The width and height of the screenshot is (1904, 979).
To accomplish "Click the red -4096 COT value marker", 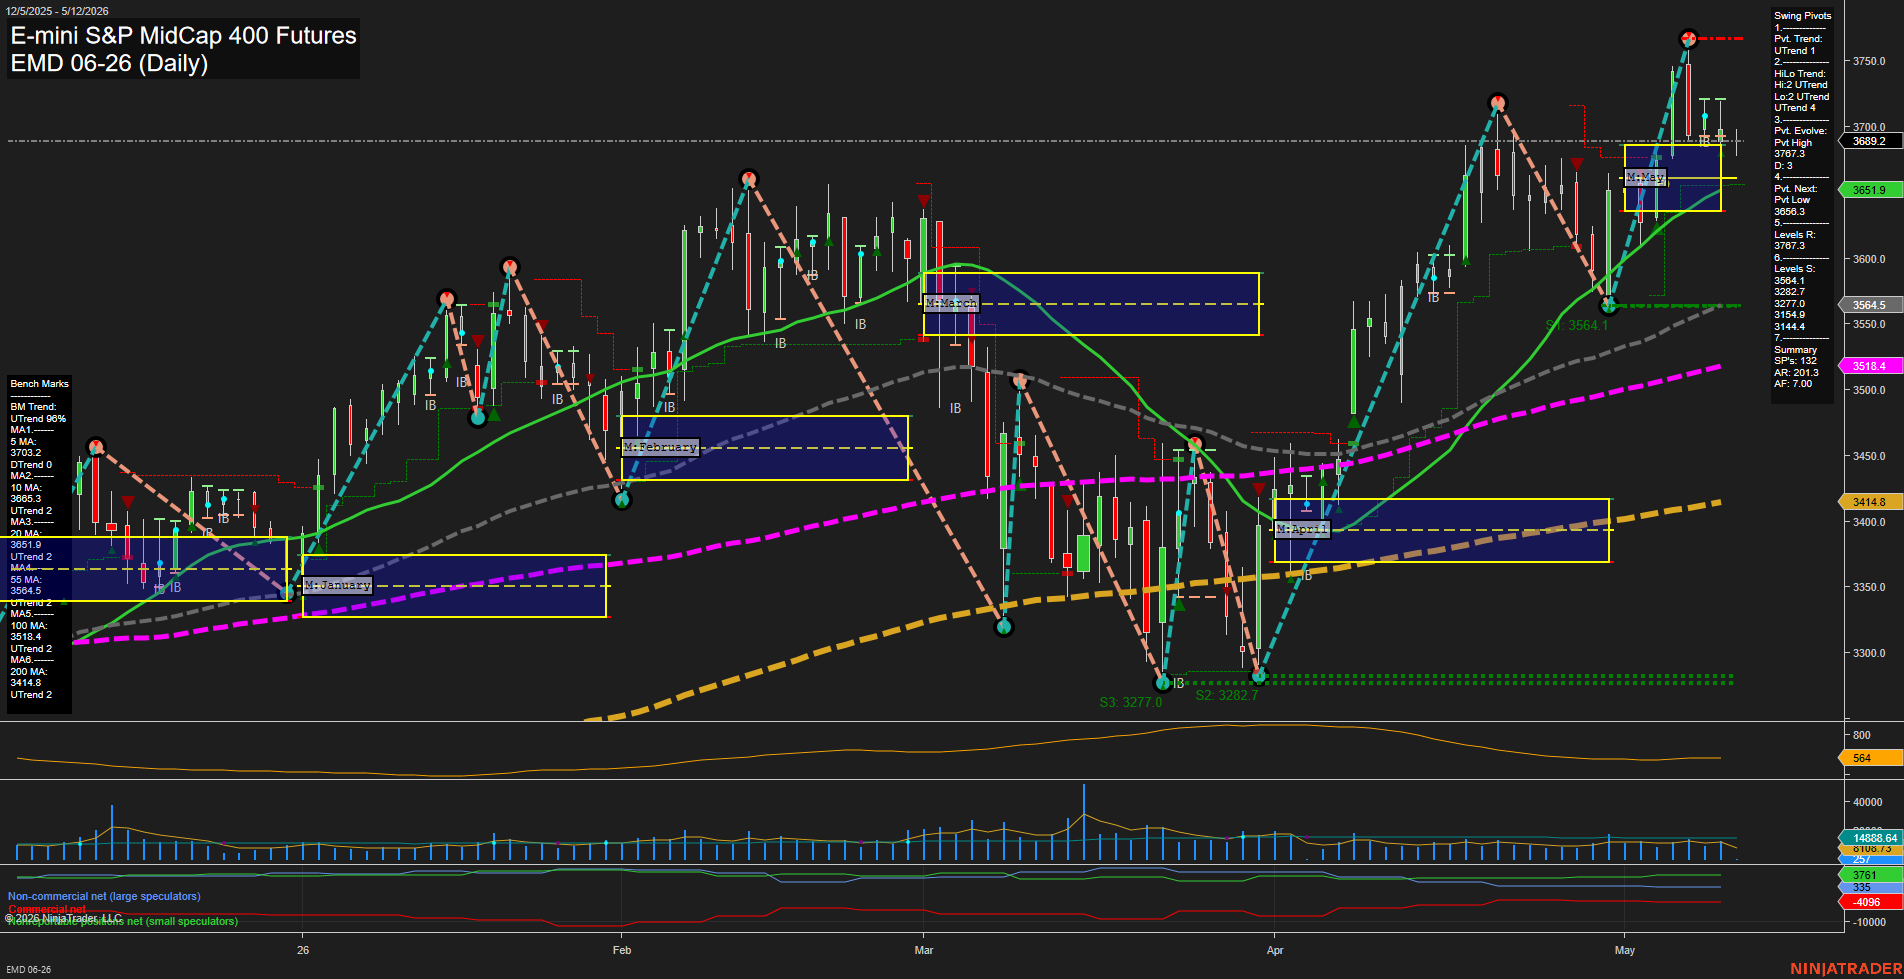I will [x=1869, y=902].
